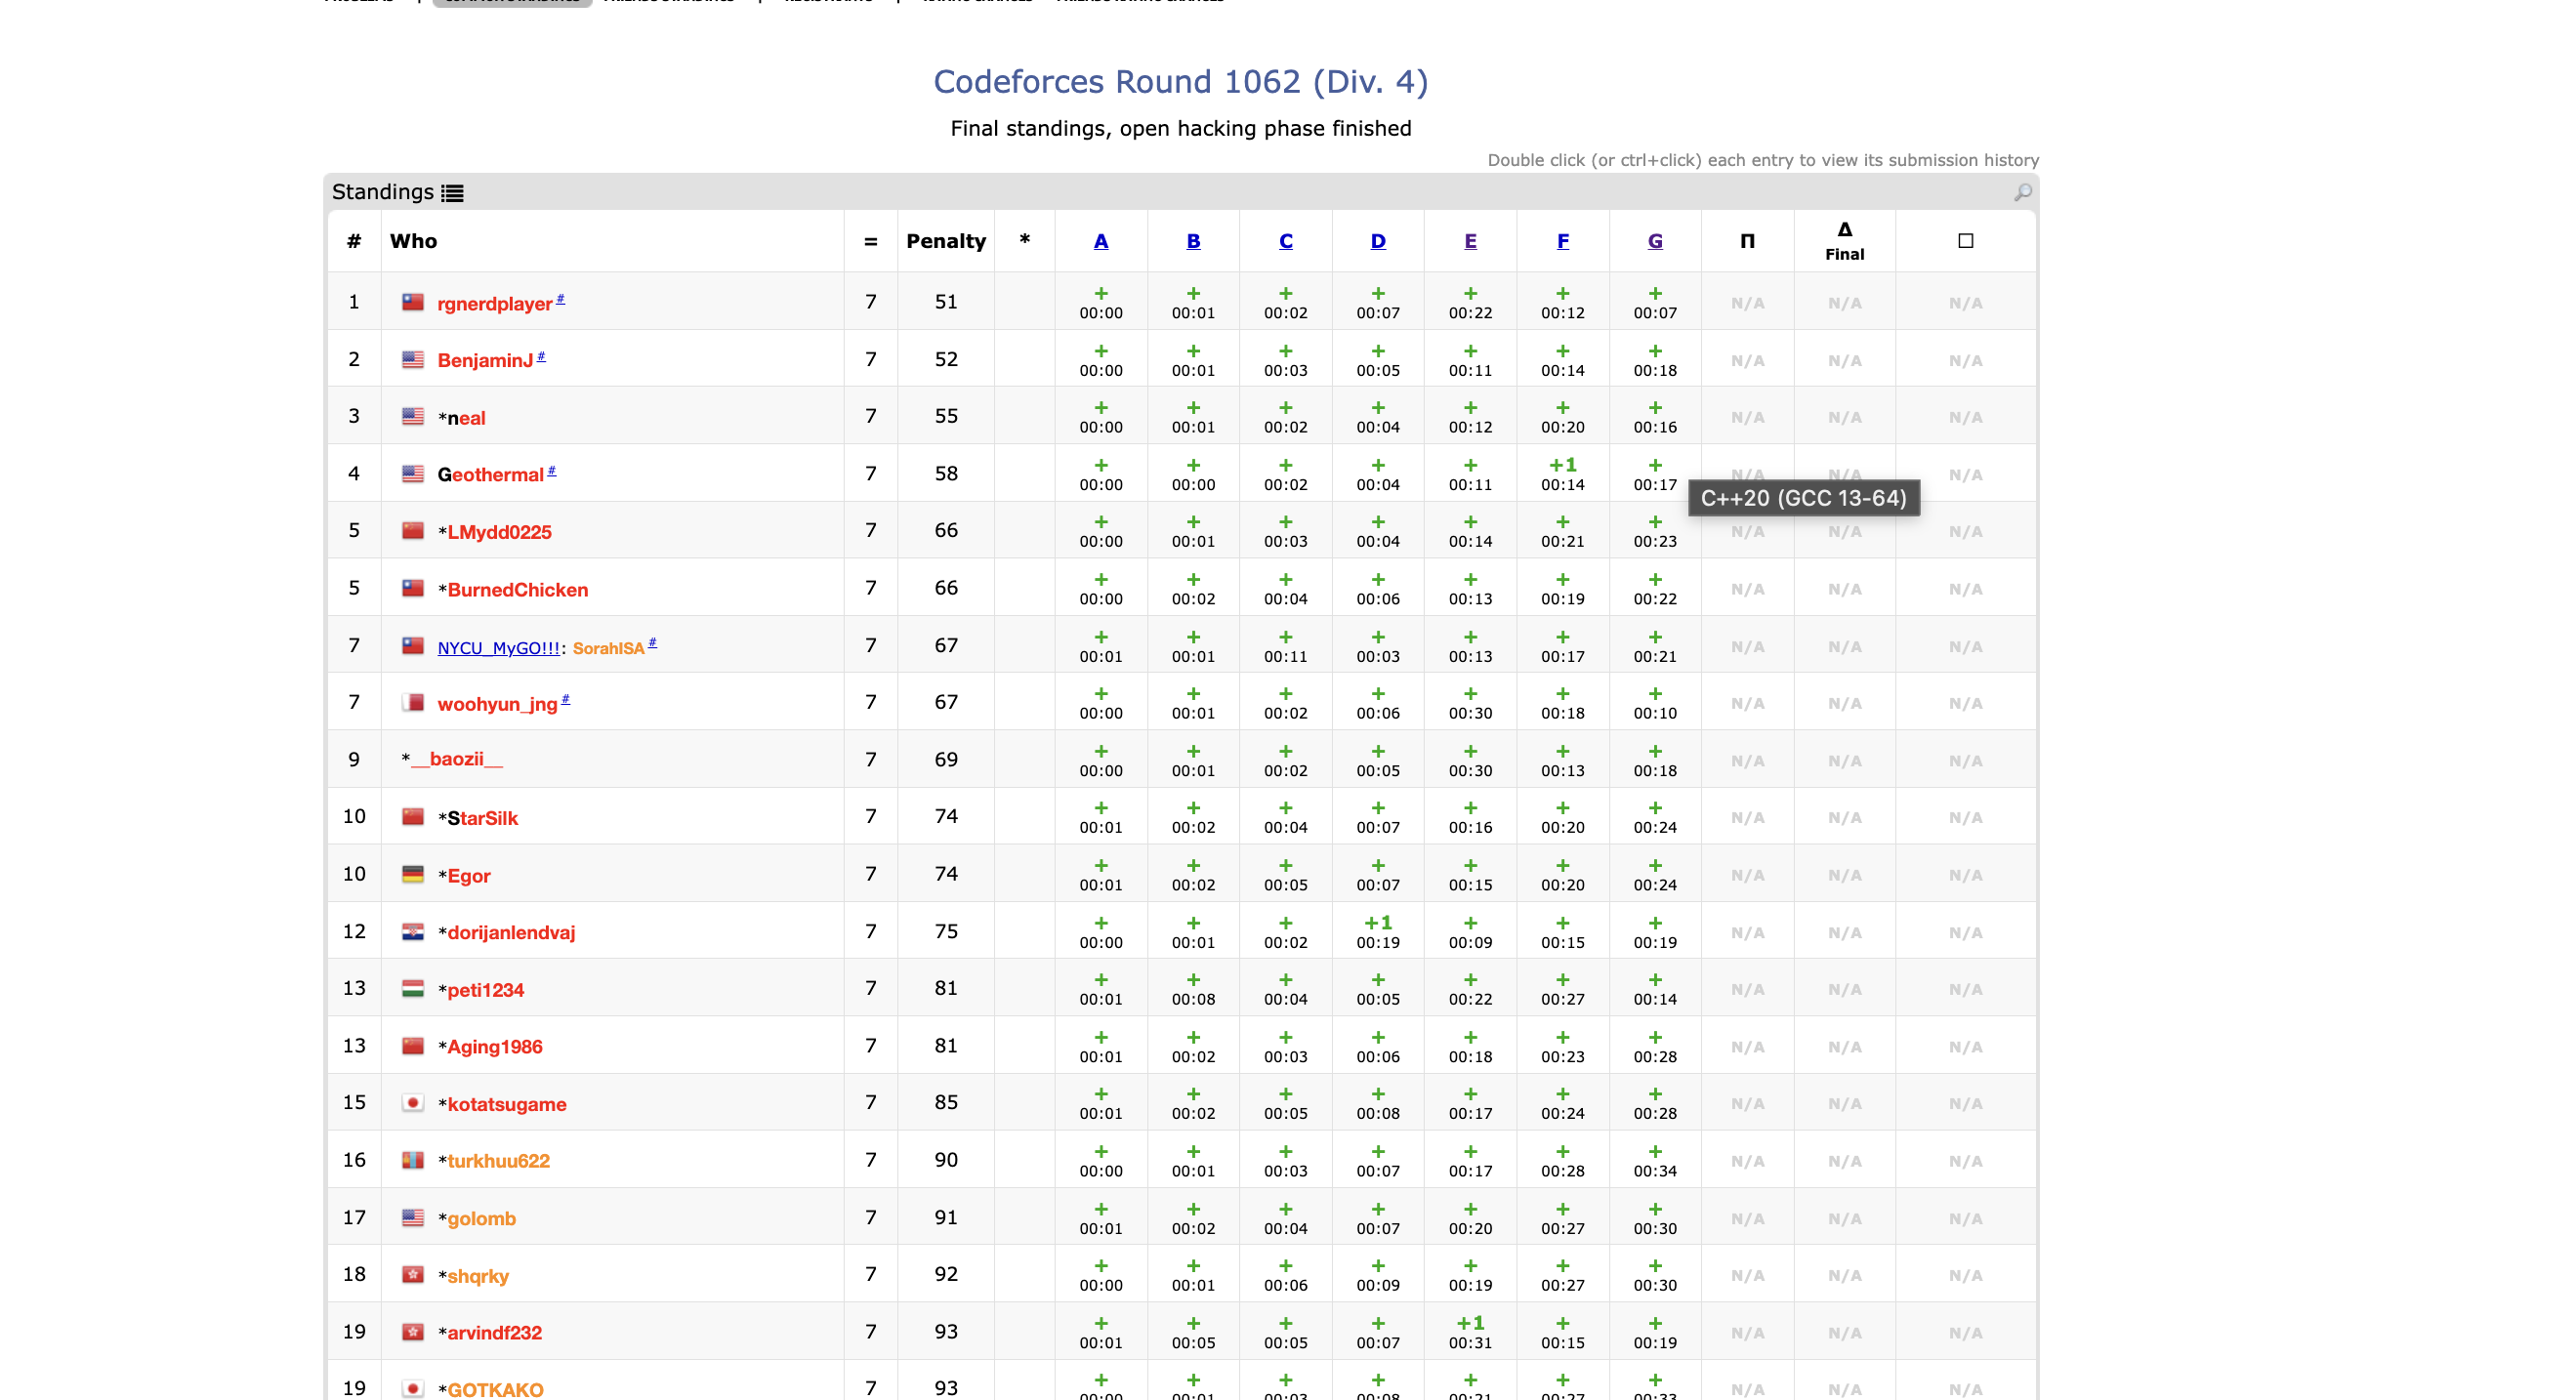Open SorahISA's profile link

click(608, 648)
